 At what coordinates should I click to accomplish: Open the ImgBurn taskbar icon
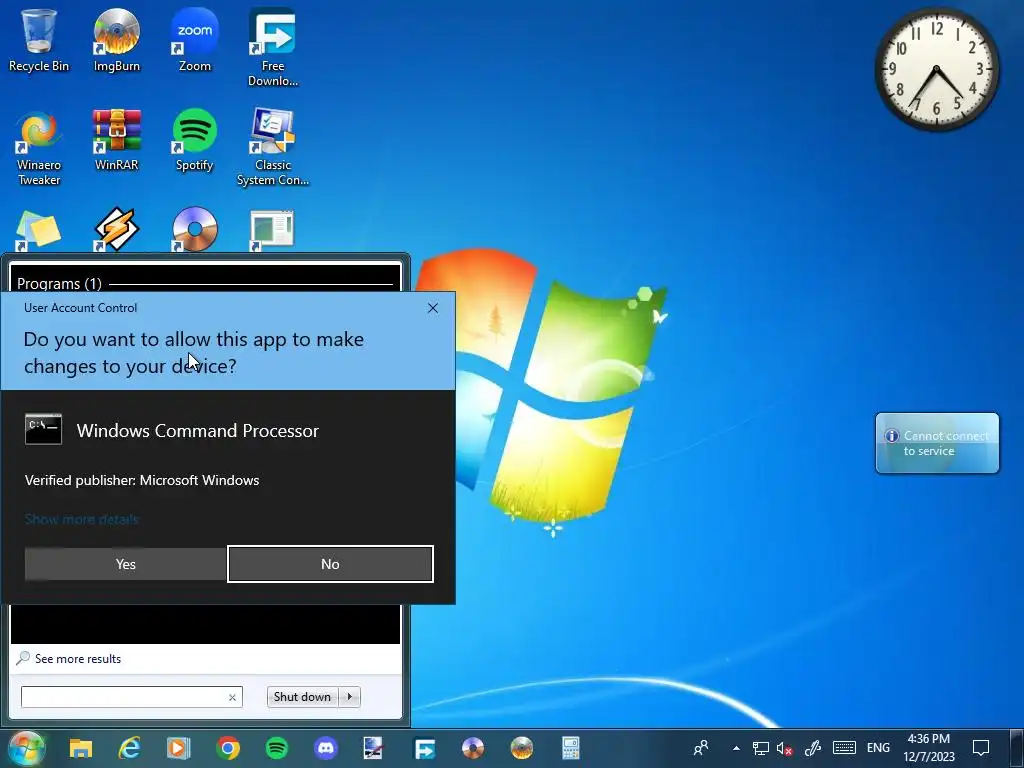pos(522,748)
